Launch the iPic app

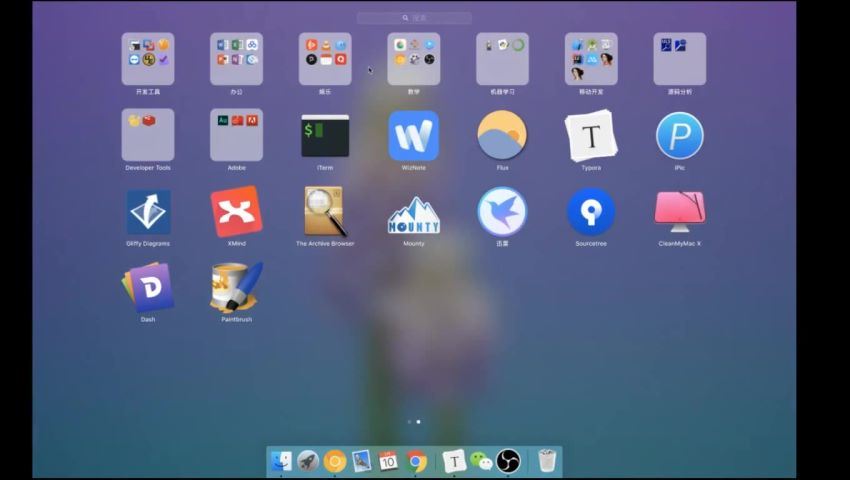tap(680, 136)
